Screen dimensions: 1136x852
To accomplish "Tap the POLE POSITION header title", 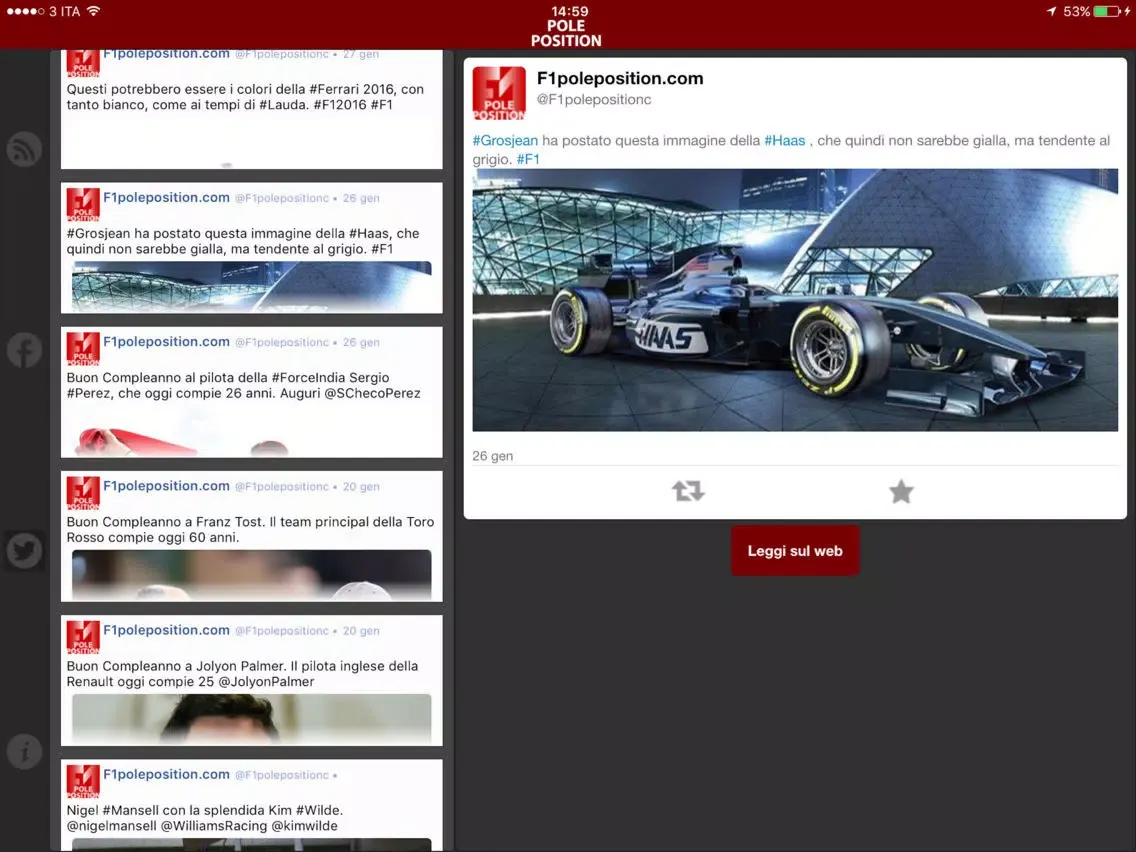I will (x=567, y=33).
